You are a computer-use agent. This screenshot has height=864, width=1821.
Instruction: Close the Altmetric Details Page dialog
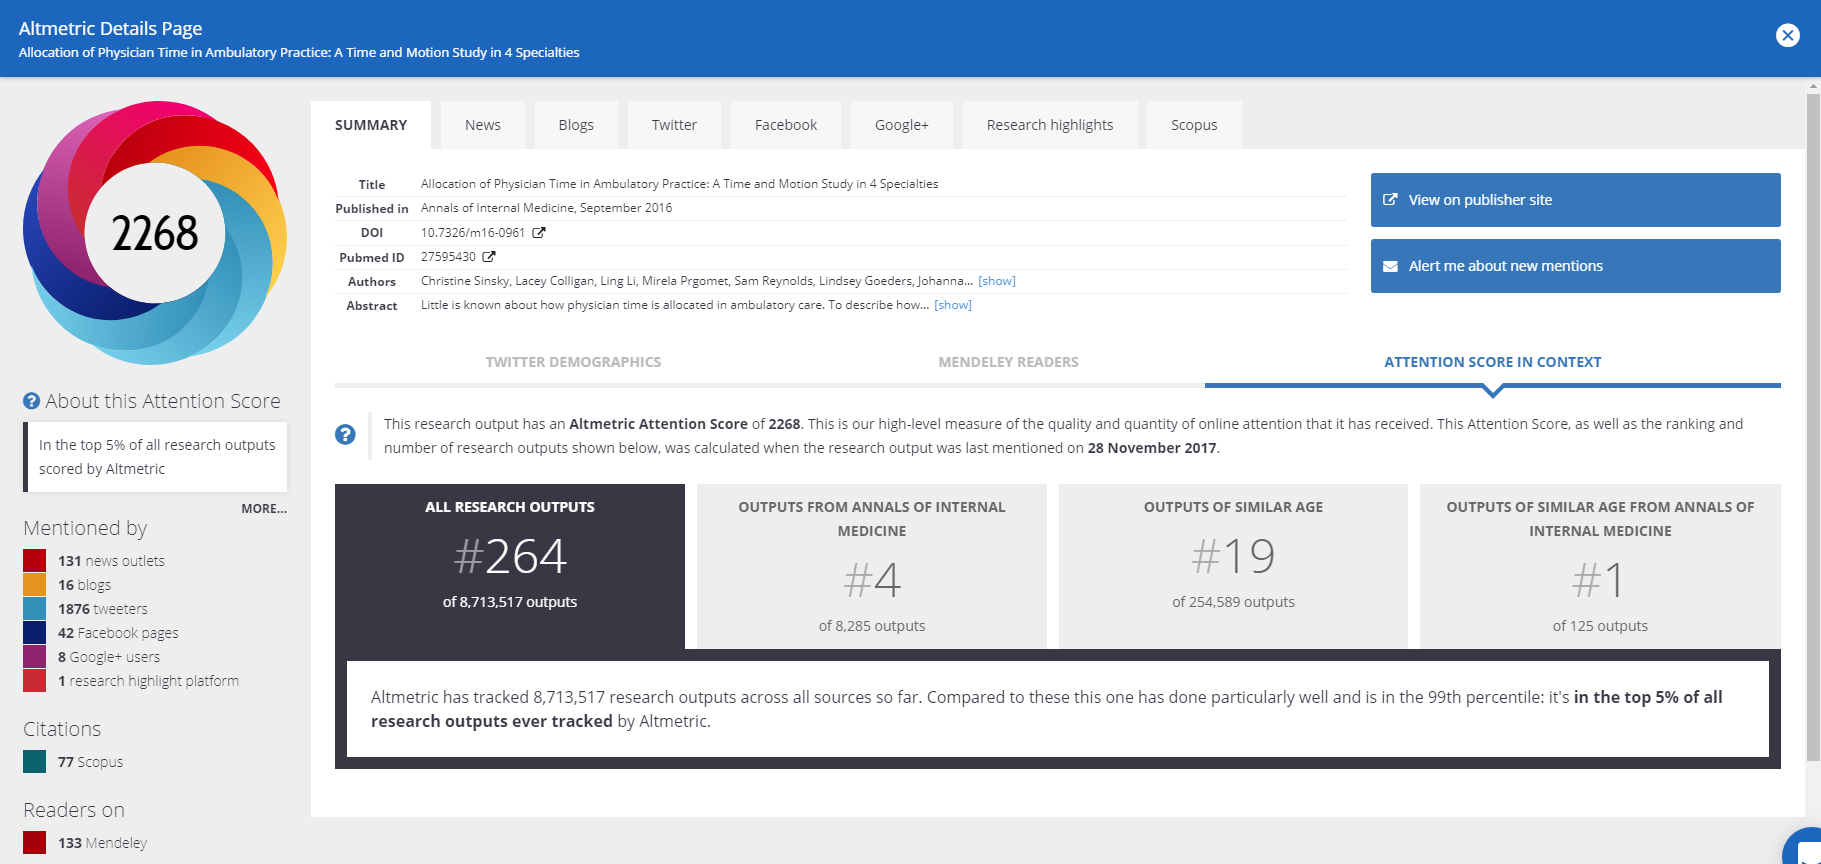[1787, 36]
